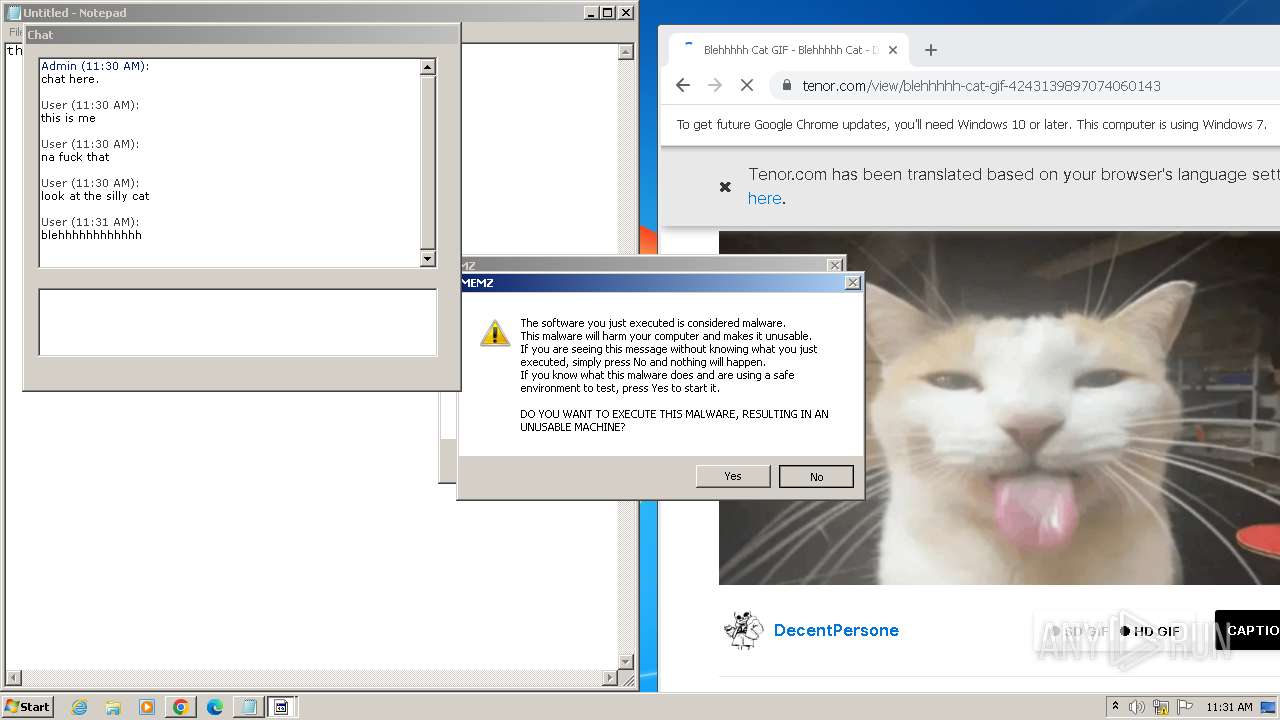1280x720 pixels.
Task: Click the lock icon beside tenor.com URL
Action: tap(787, 86)
